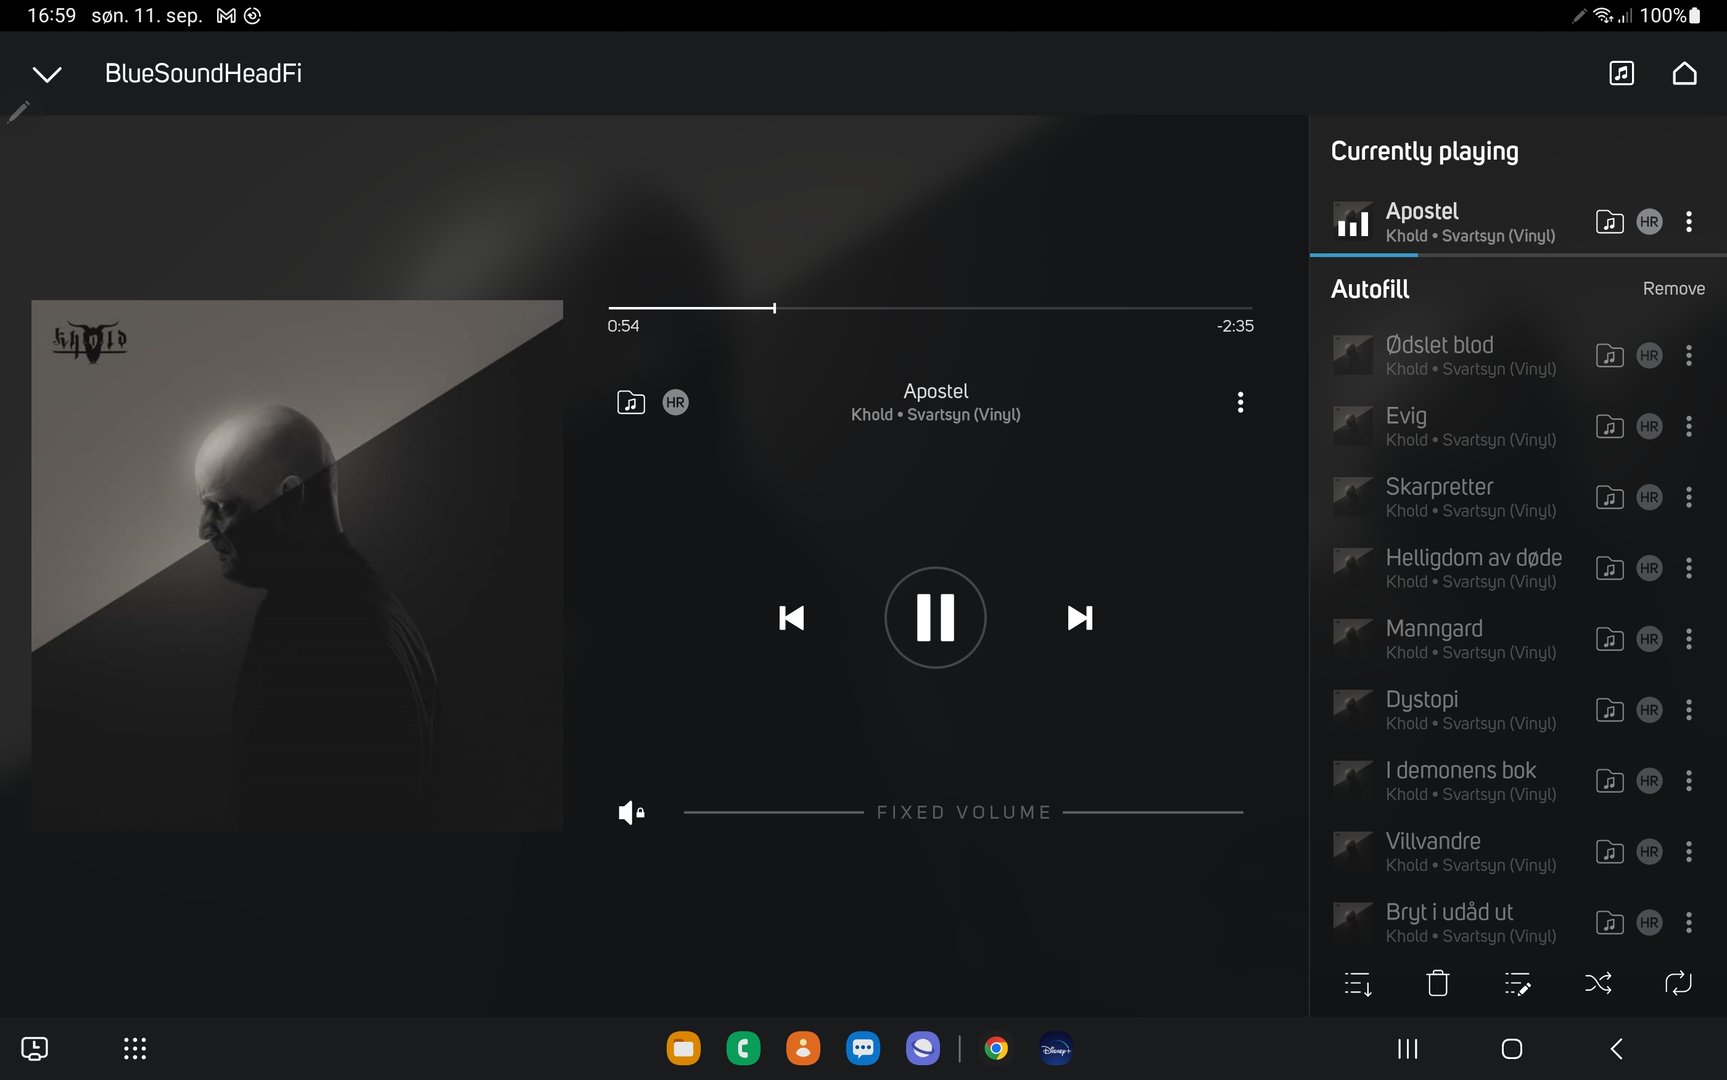Click the track progress bar
Image resolution: width=1727 pixels, height=1080 pixels.
tap(930, 308)
